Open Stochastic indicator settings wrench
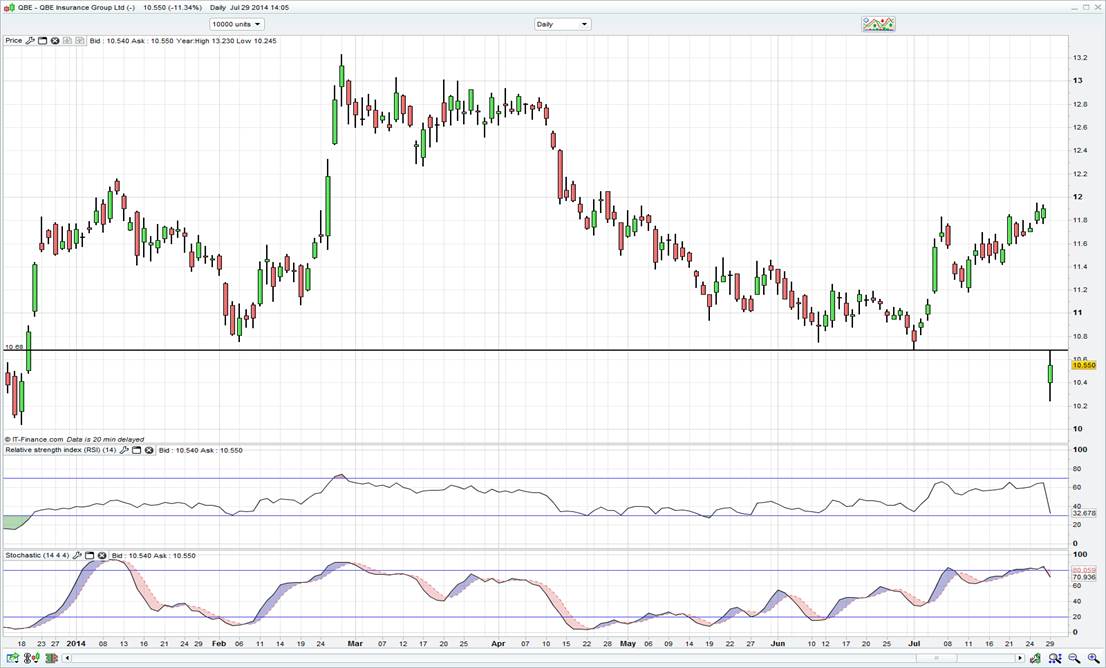The width and height of the screenshot is (1106, 668). click(x=77, y=555)
